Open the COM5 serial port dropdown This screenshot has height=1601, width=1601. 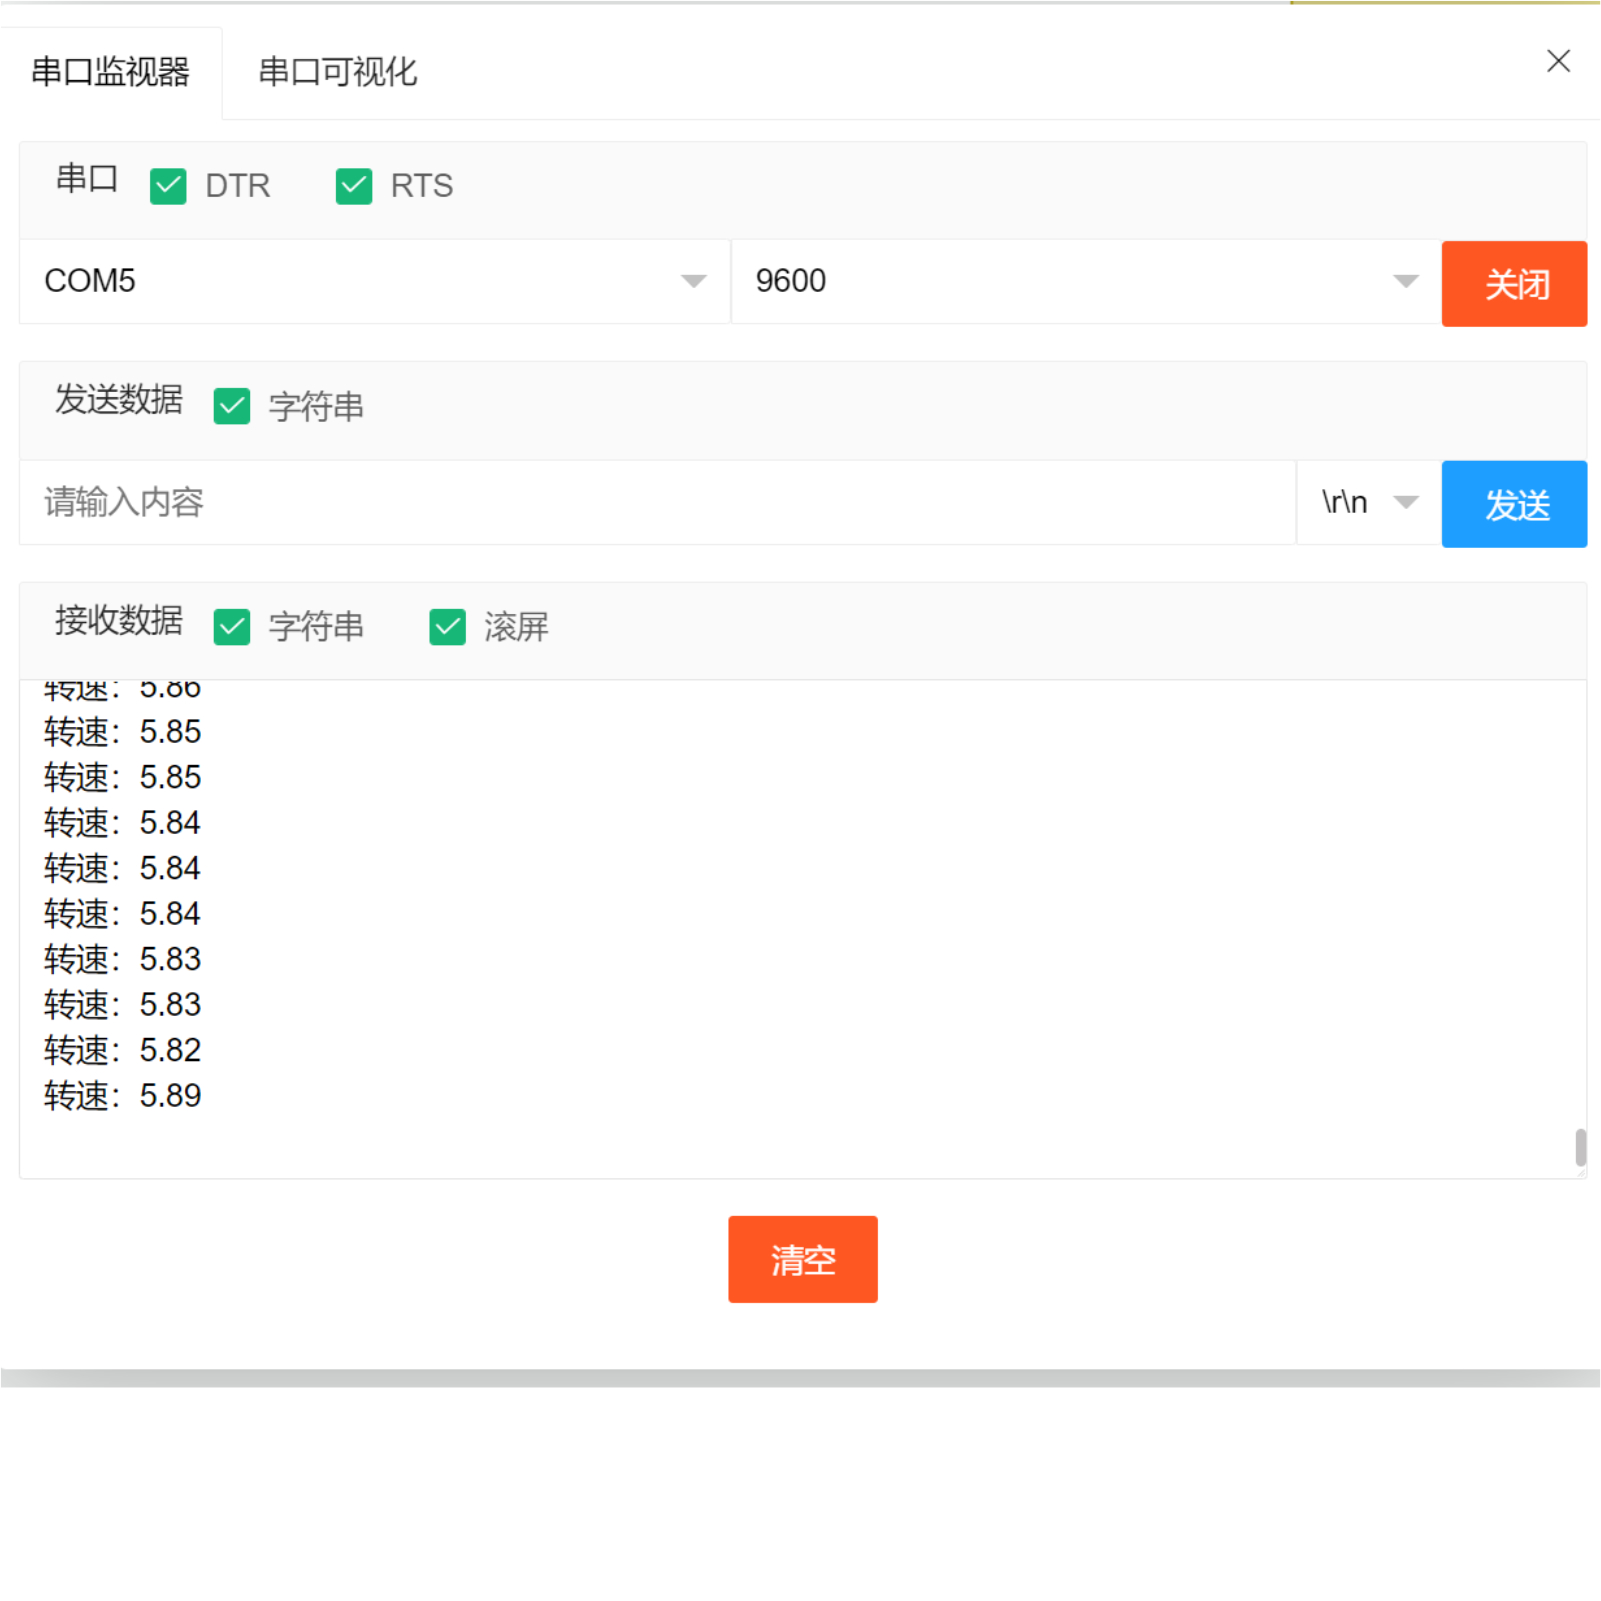370,282
